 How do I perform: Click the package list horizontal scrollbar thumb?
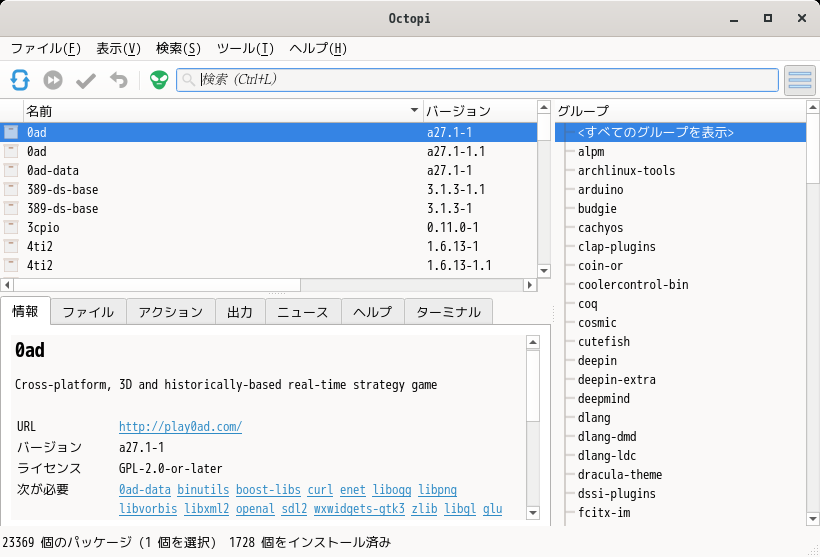157,285
